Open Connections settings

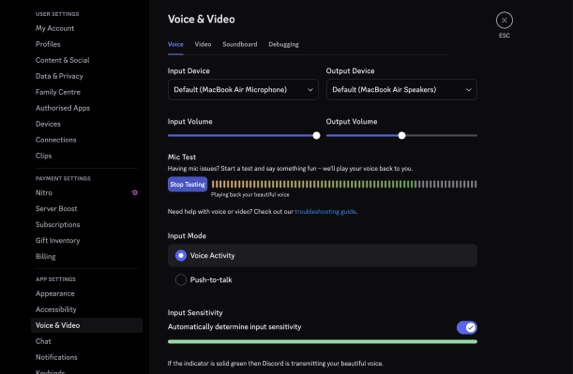(x=56, y=140)
